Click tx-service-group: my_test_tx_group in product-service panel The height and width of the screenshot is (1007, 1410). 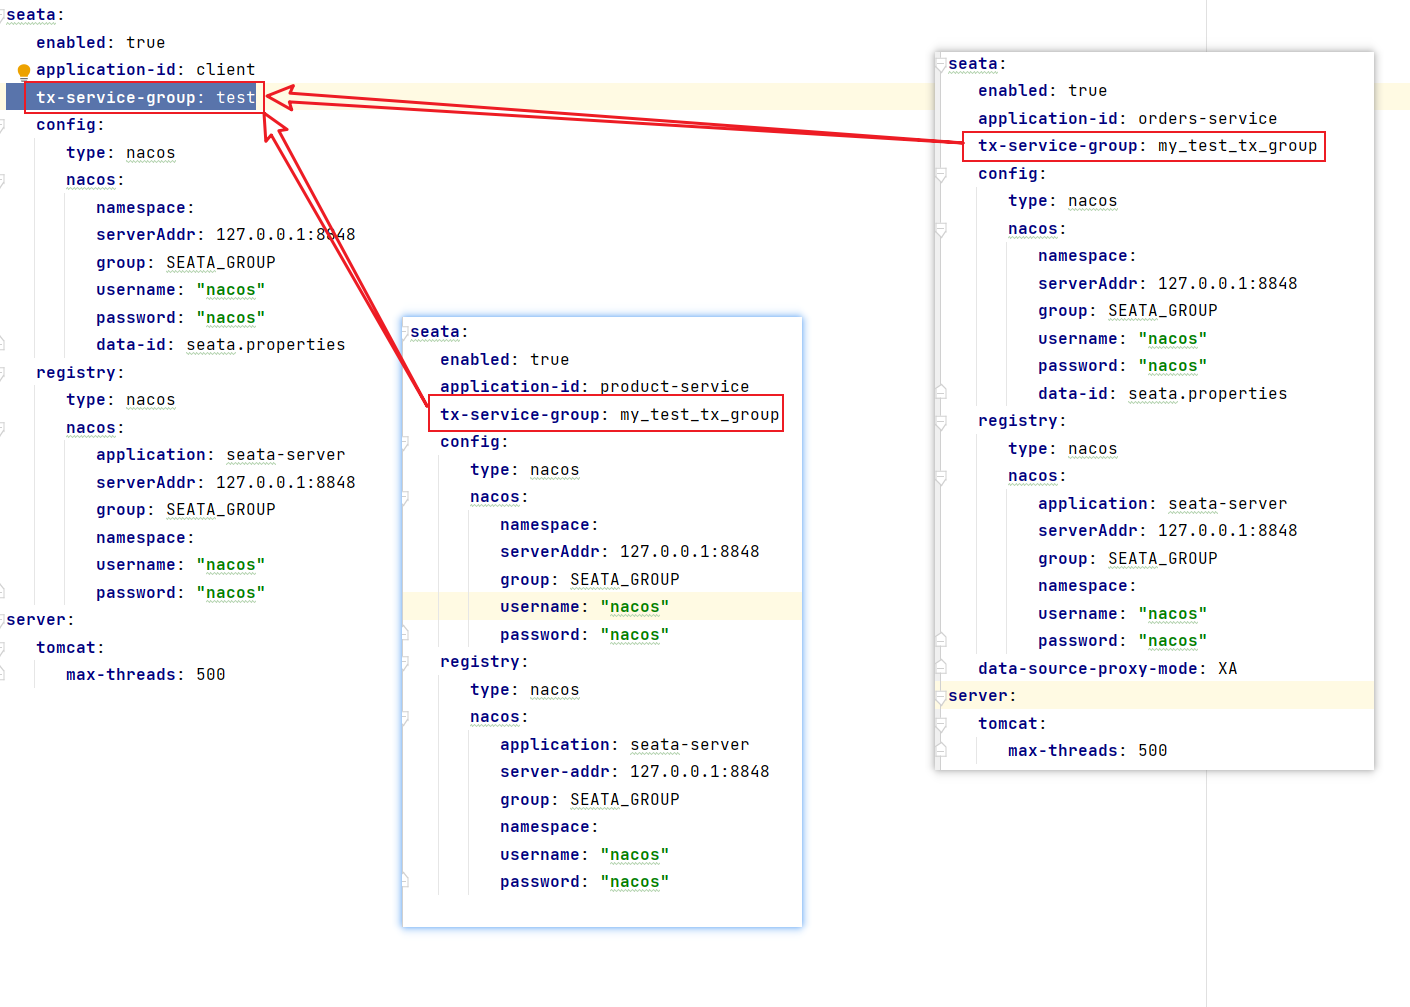point(609,415)
